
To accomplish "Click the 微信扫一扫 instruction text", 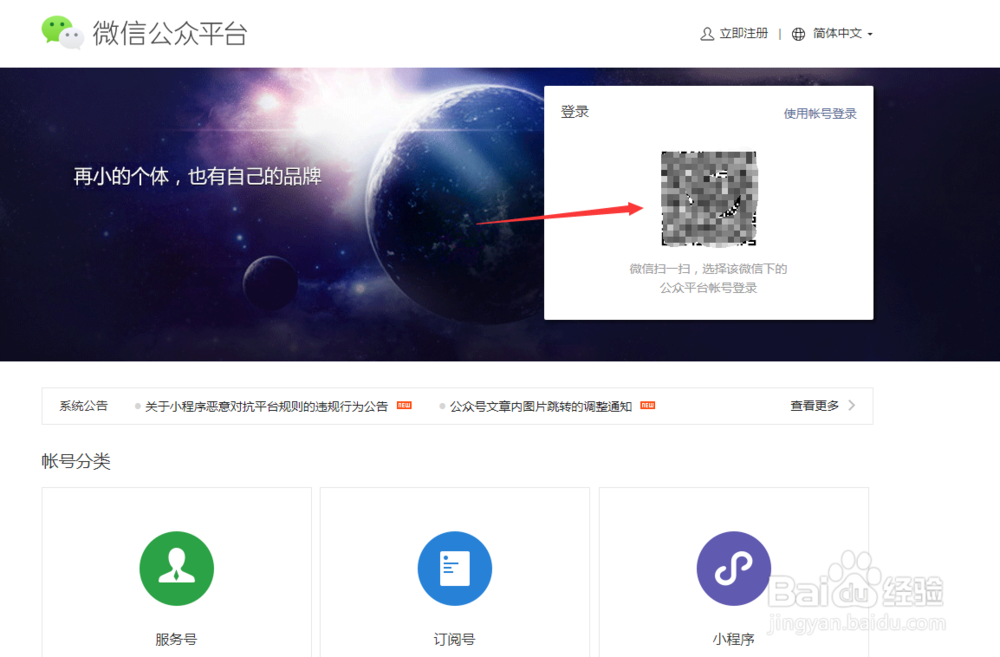I will click(708, 278).
